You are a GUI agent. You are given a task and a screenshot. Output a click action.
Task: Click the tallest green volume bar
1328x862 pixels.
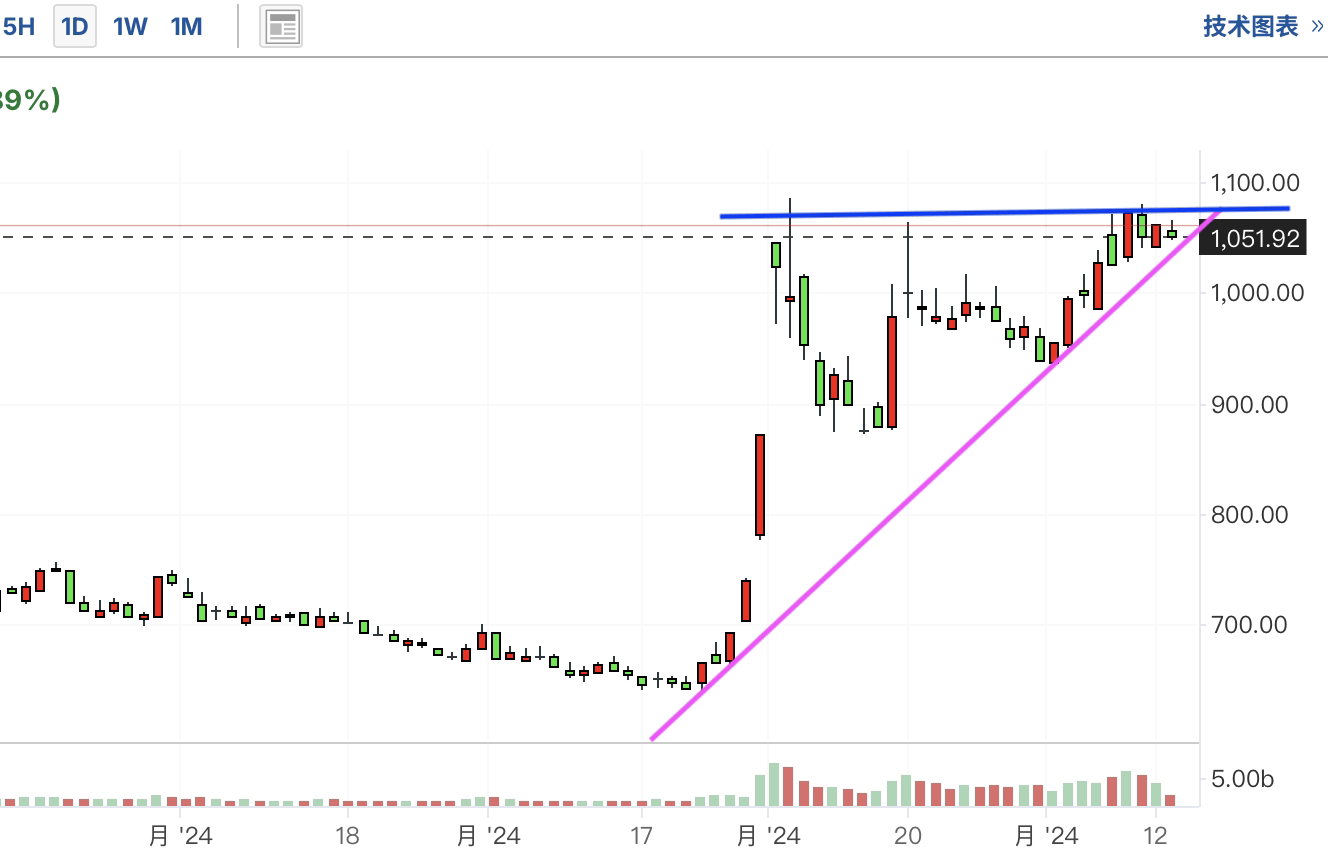pos(773,784)
